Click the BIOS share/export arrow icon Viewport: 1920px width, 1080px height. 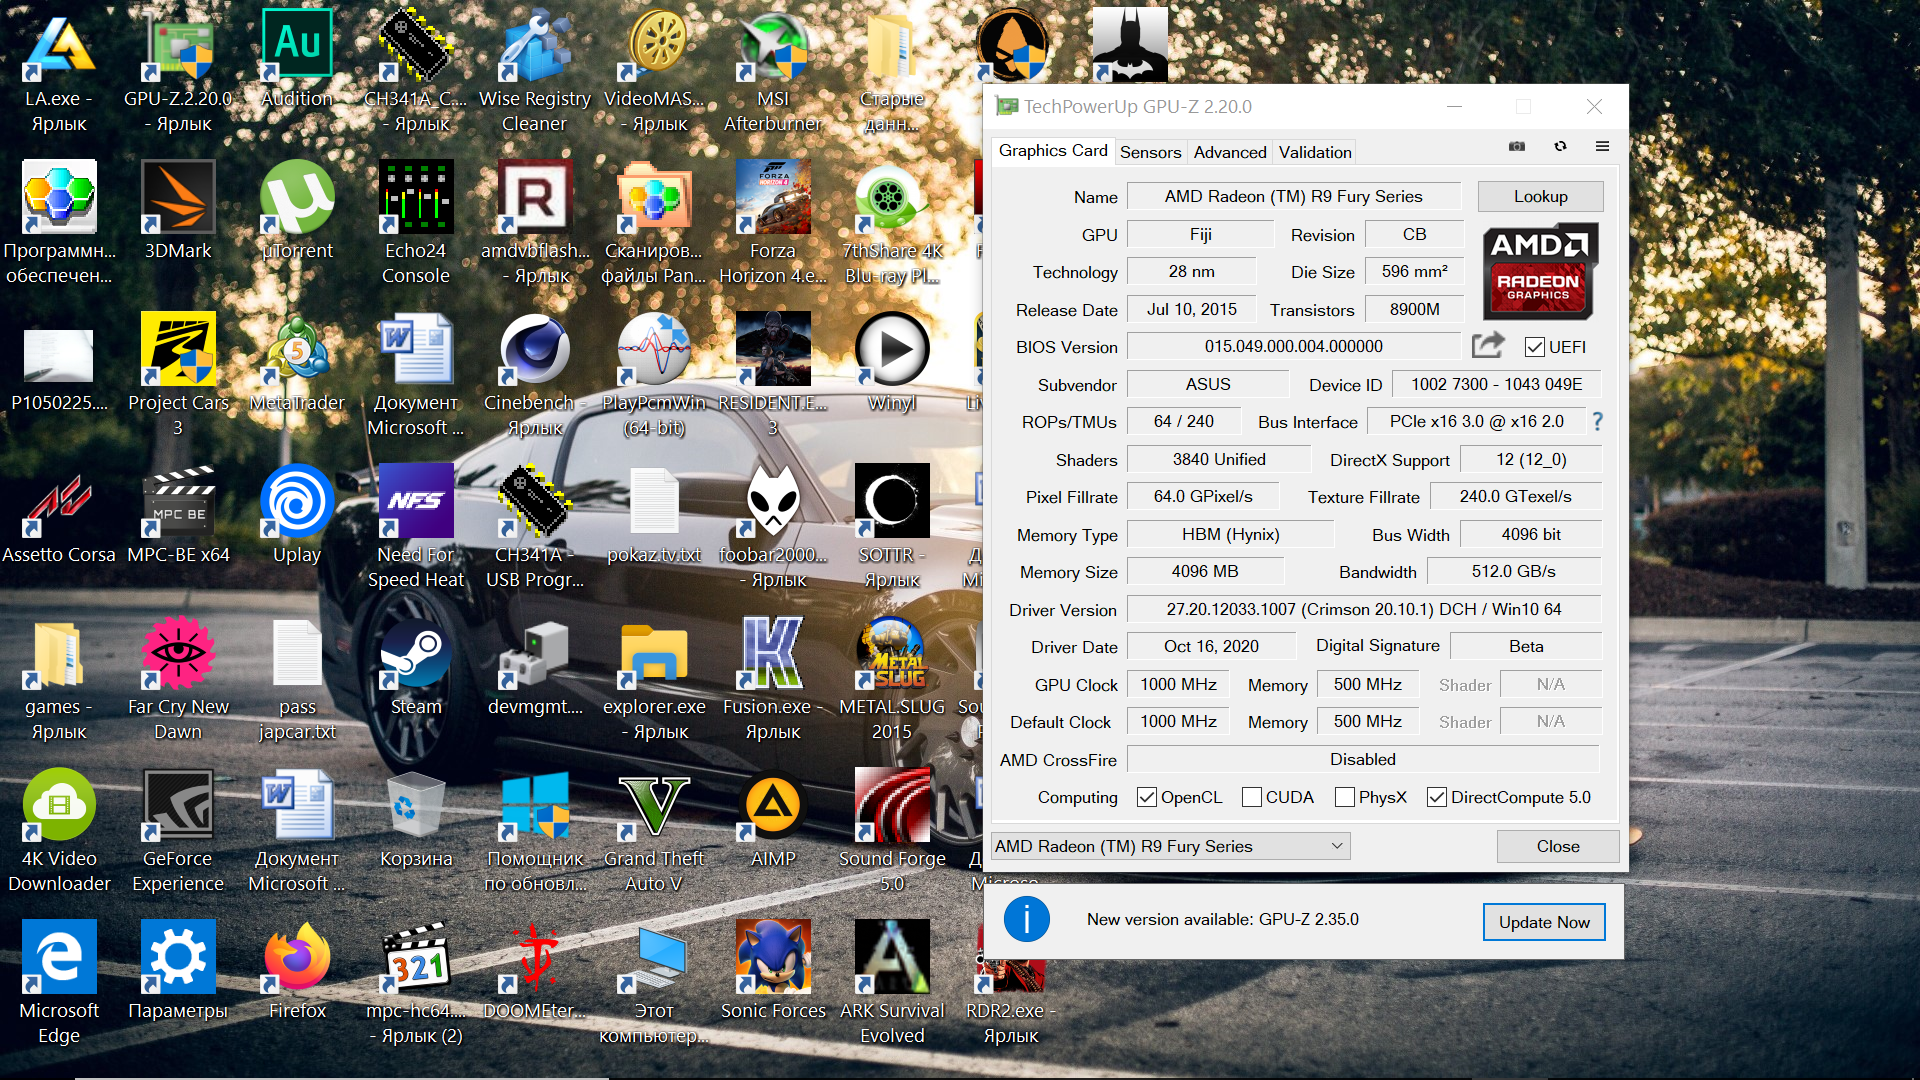coord(1488,346)
